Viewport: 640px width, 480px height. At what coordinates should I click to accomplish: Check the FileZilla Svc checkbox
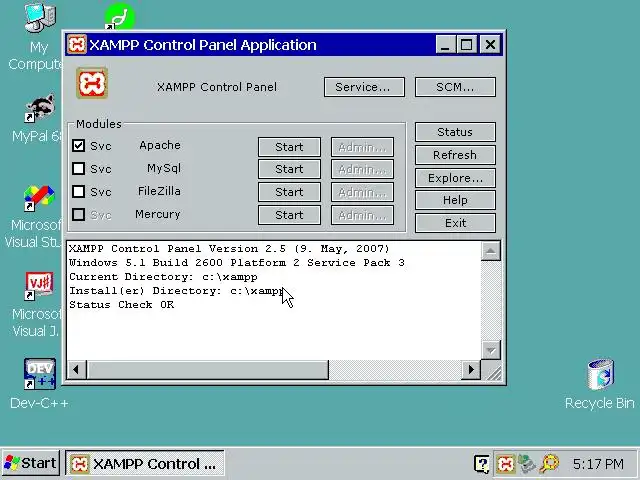78,191
